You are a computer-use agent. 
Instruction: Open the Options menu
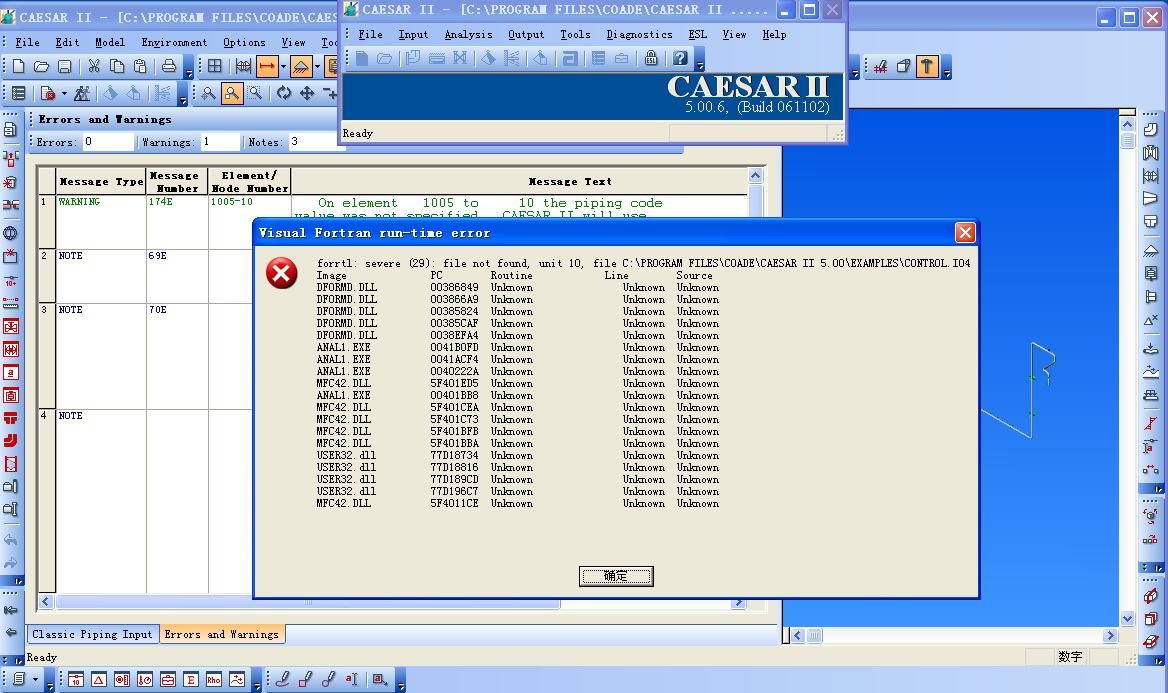pyautogui.click(x=244, y=42)
